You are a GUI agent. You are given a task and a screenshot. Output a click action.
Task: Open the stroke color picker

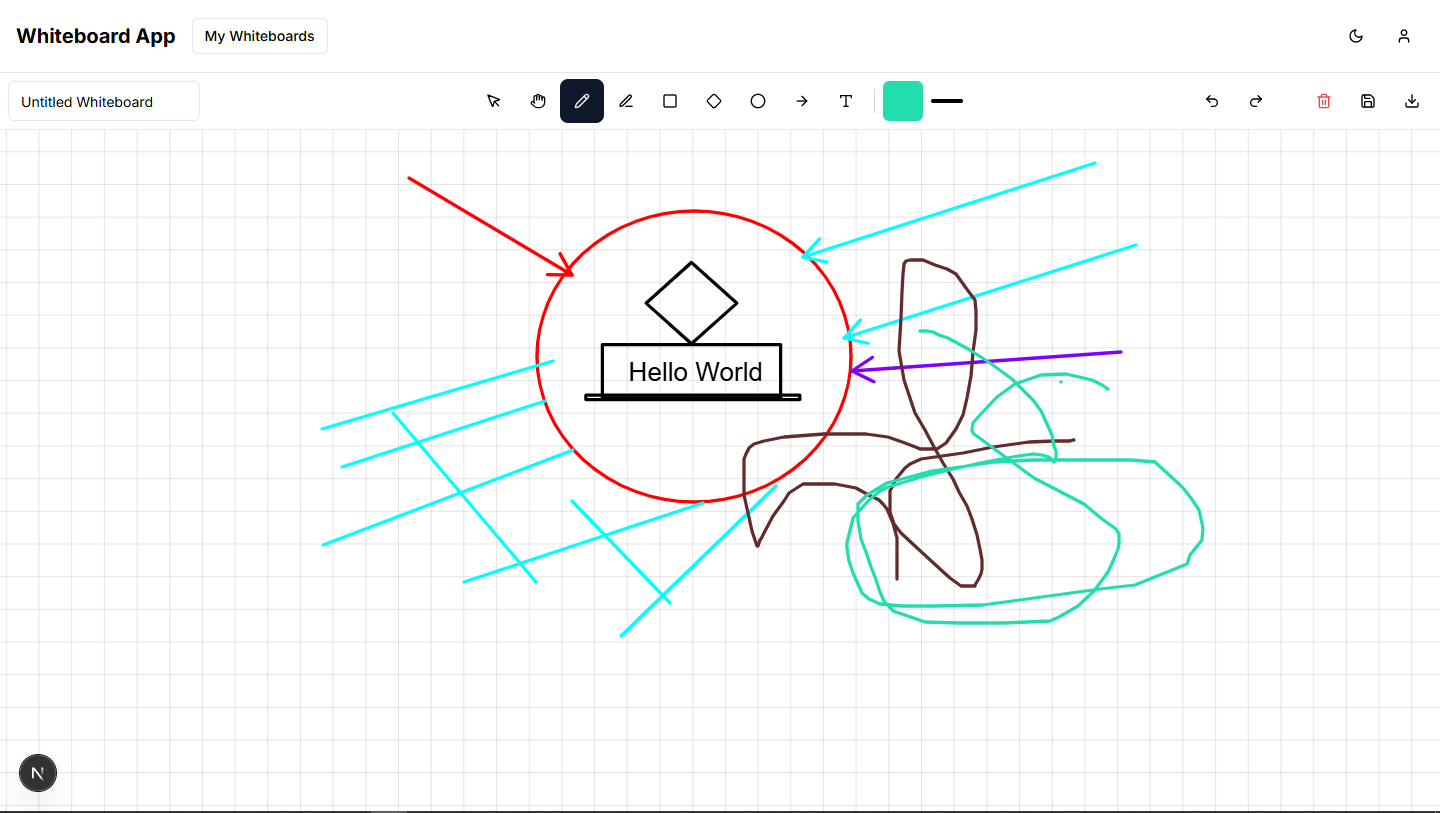coord(903,101)
